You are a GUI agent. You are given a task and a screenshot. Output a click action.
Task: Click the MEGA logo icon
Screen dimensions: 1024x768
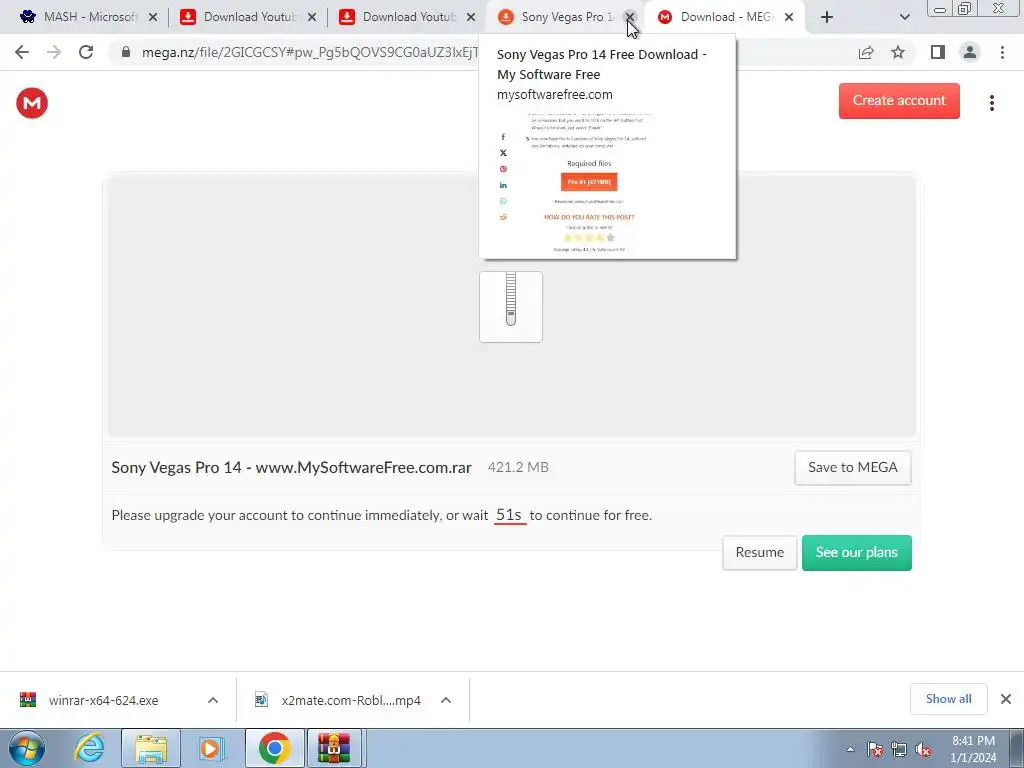coord(32,103)
